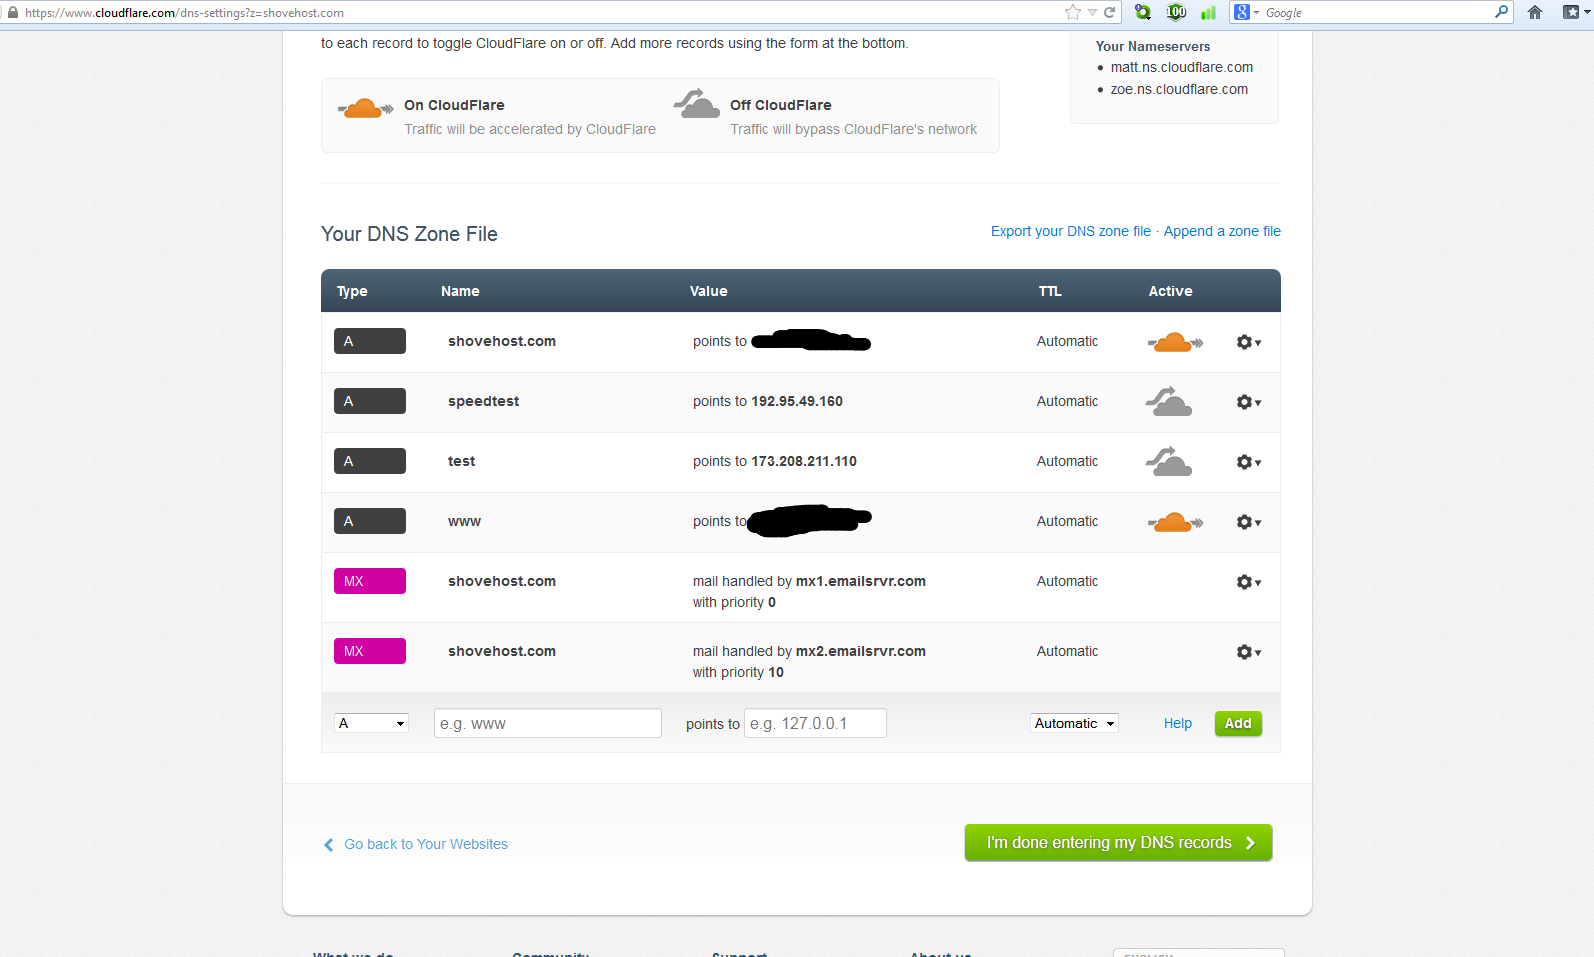Click the browser reload icon
Image resolution: width=1594 pixels, height=957 pixels.
point(1109,12)
